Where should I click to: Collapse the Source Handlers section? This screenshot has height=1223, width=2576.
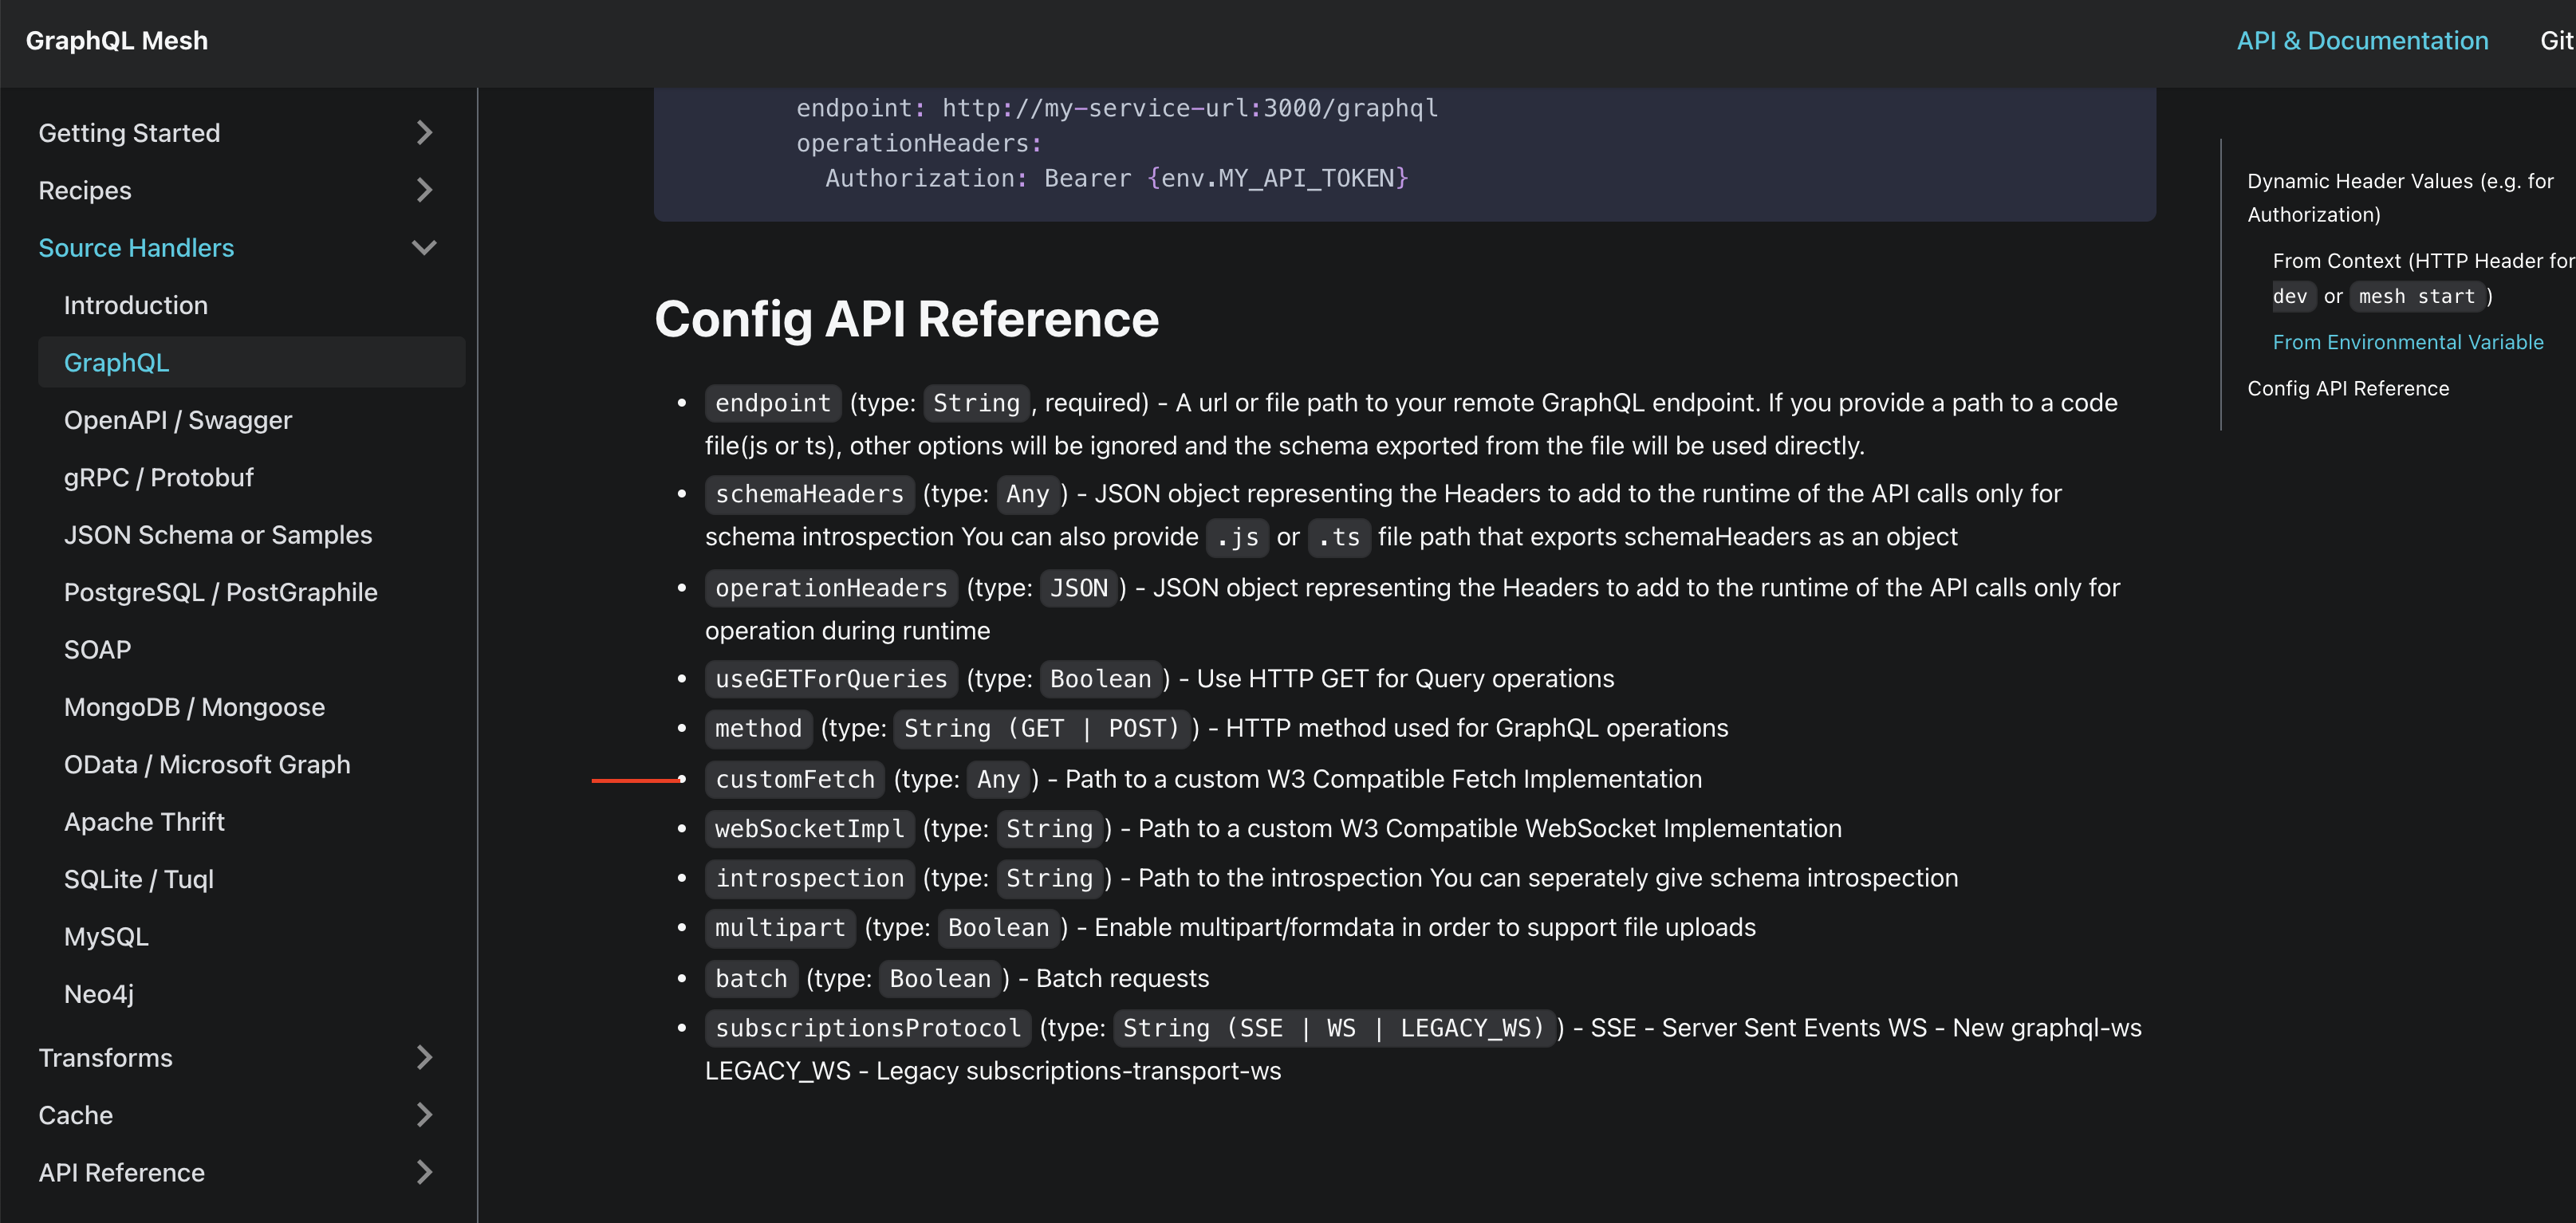(424, 247)
